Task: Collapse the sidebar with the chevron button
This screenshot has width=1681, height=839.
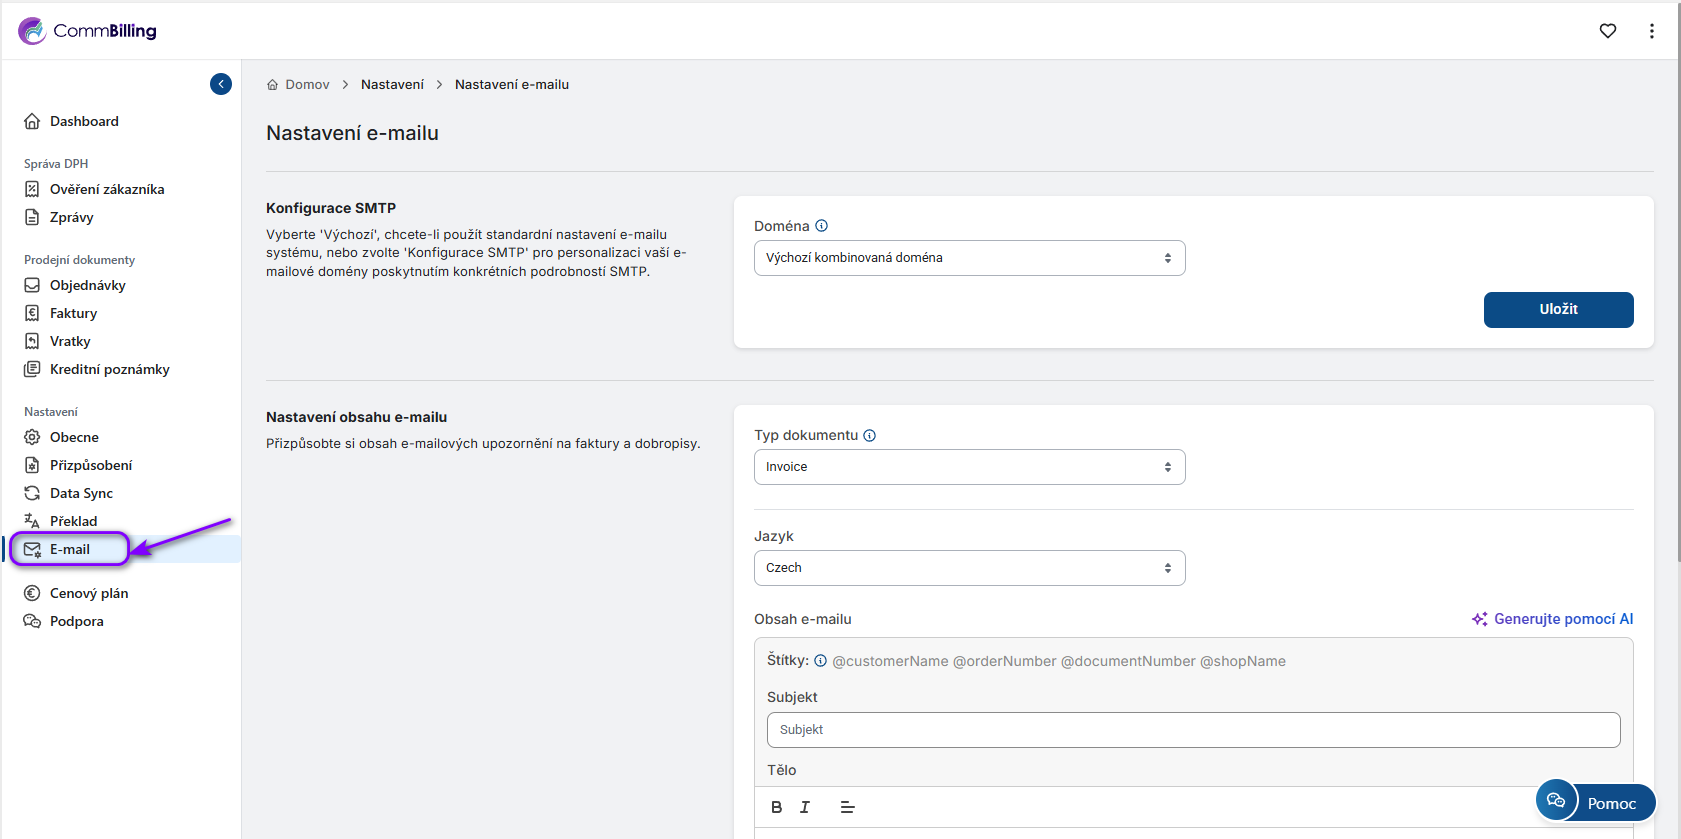Action: [221, 84]
